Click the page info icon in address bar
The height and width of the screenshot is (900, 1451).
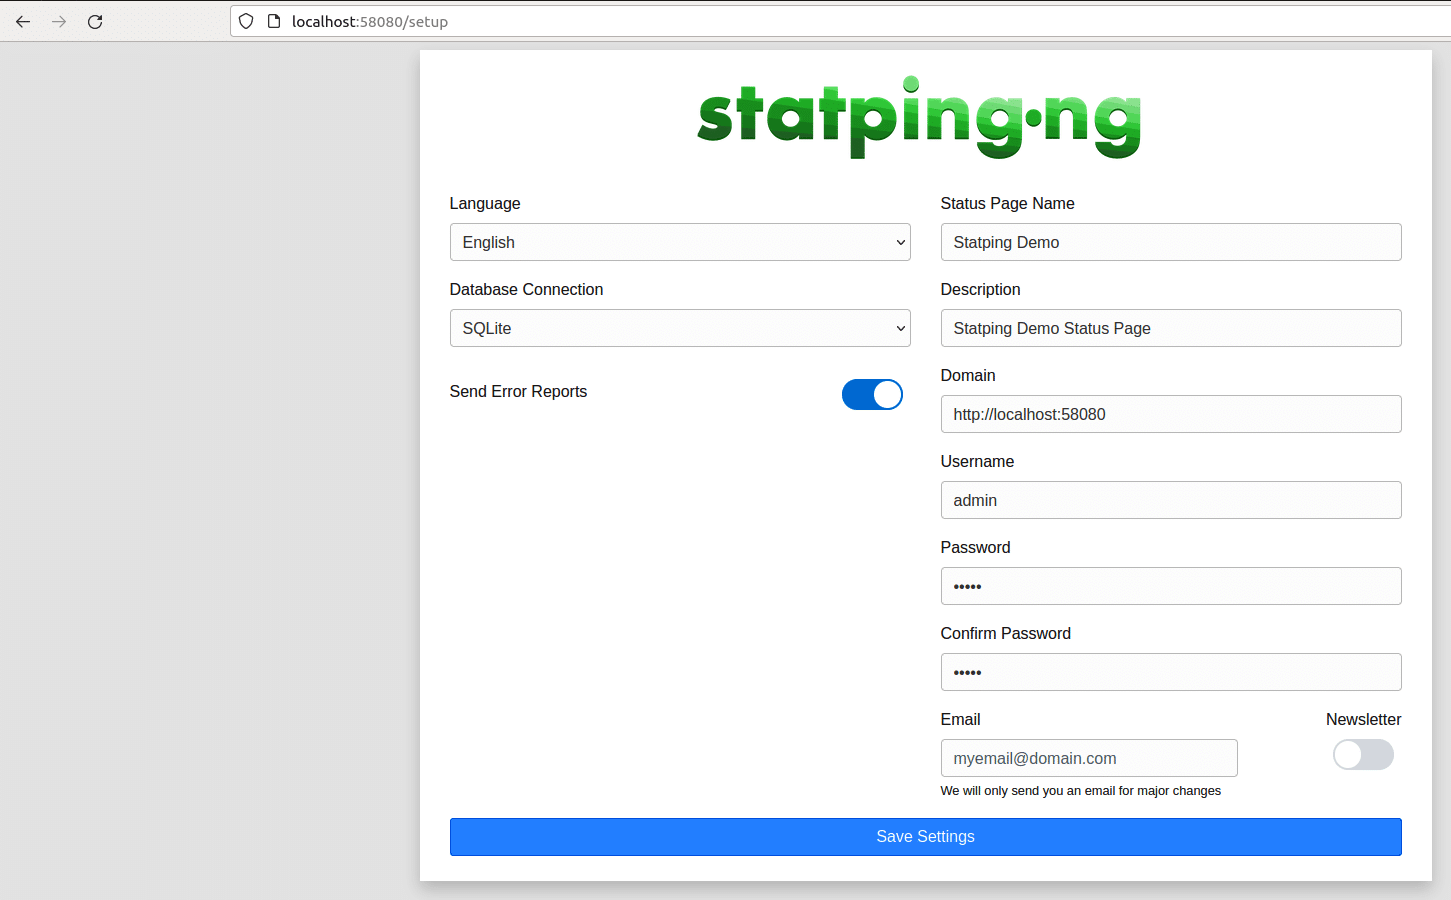(274, 21)
